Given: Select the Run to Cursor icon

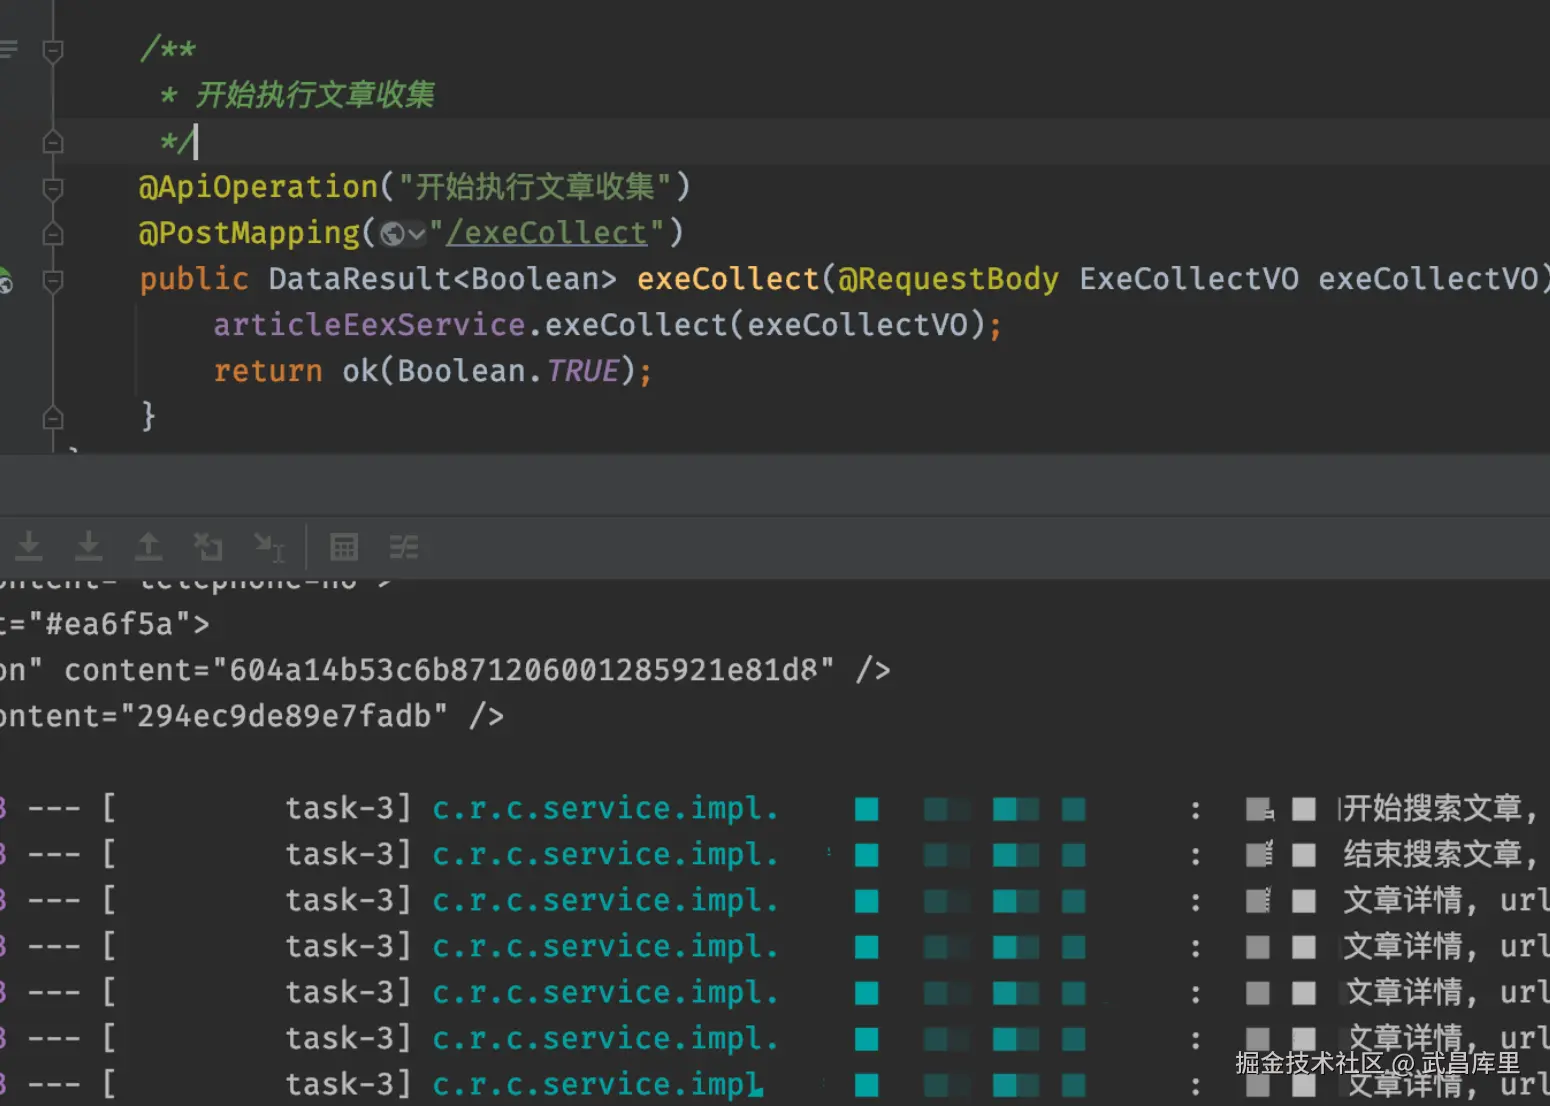Looking at the screenshot, I should (x=269, y=546).
